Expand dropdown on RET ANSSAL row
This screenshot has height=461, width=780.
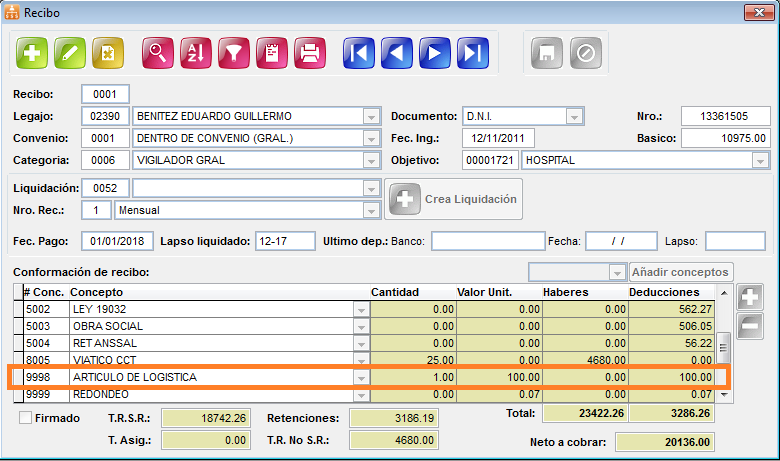point(362,343)
